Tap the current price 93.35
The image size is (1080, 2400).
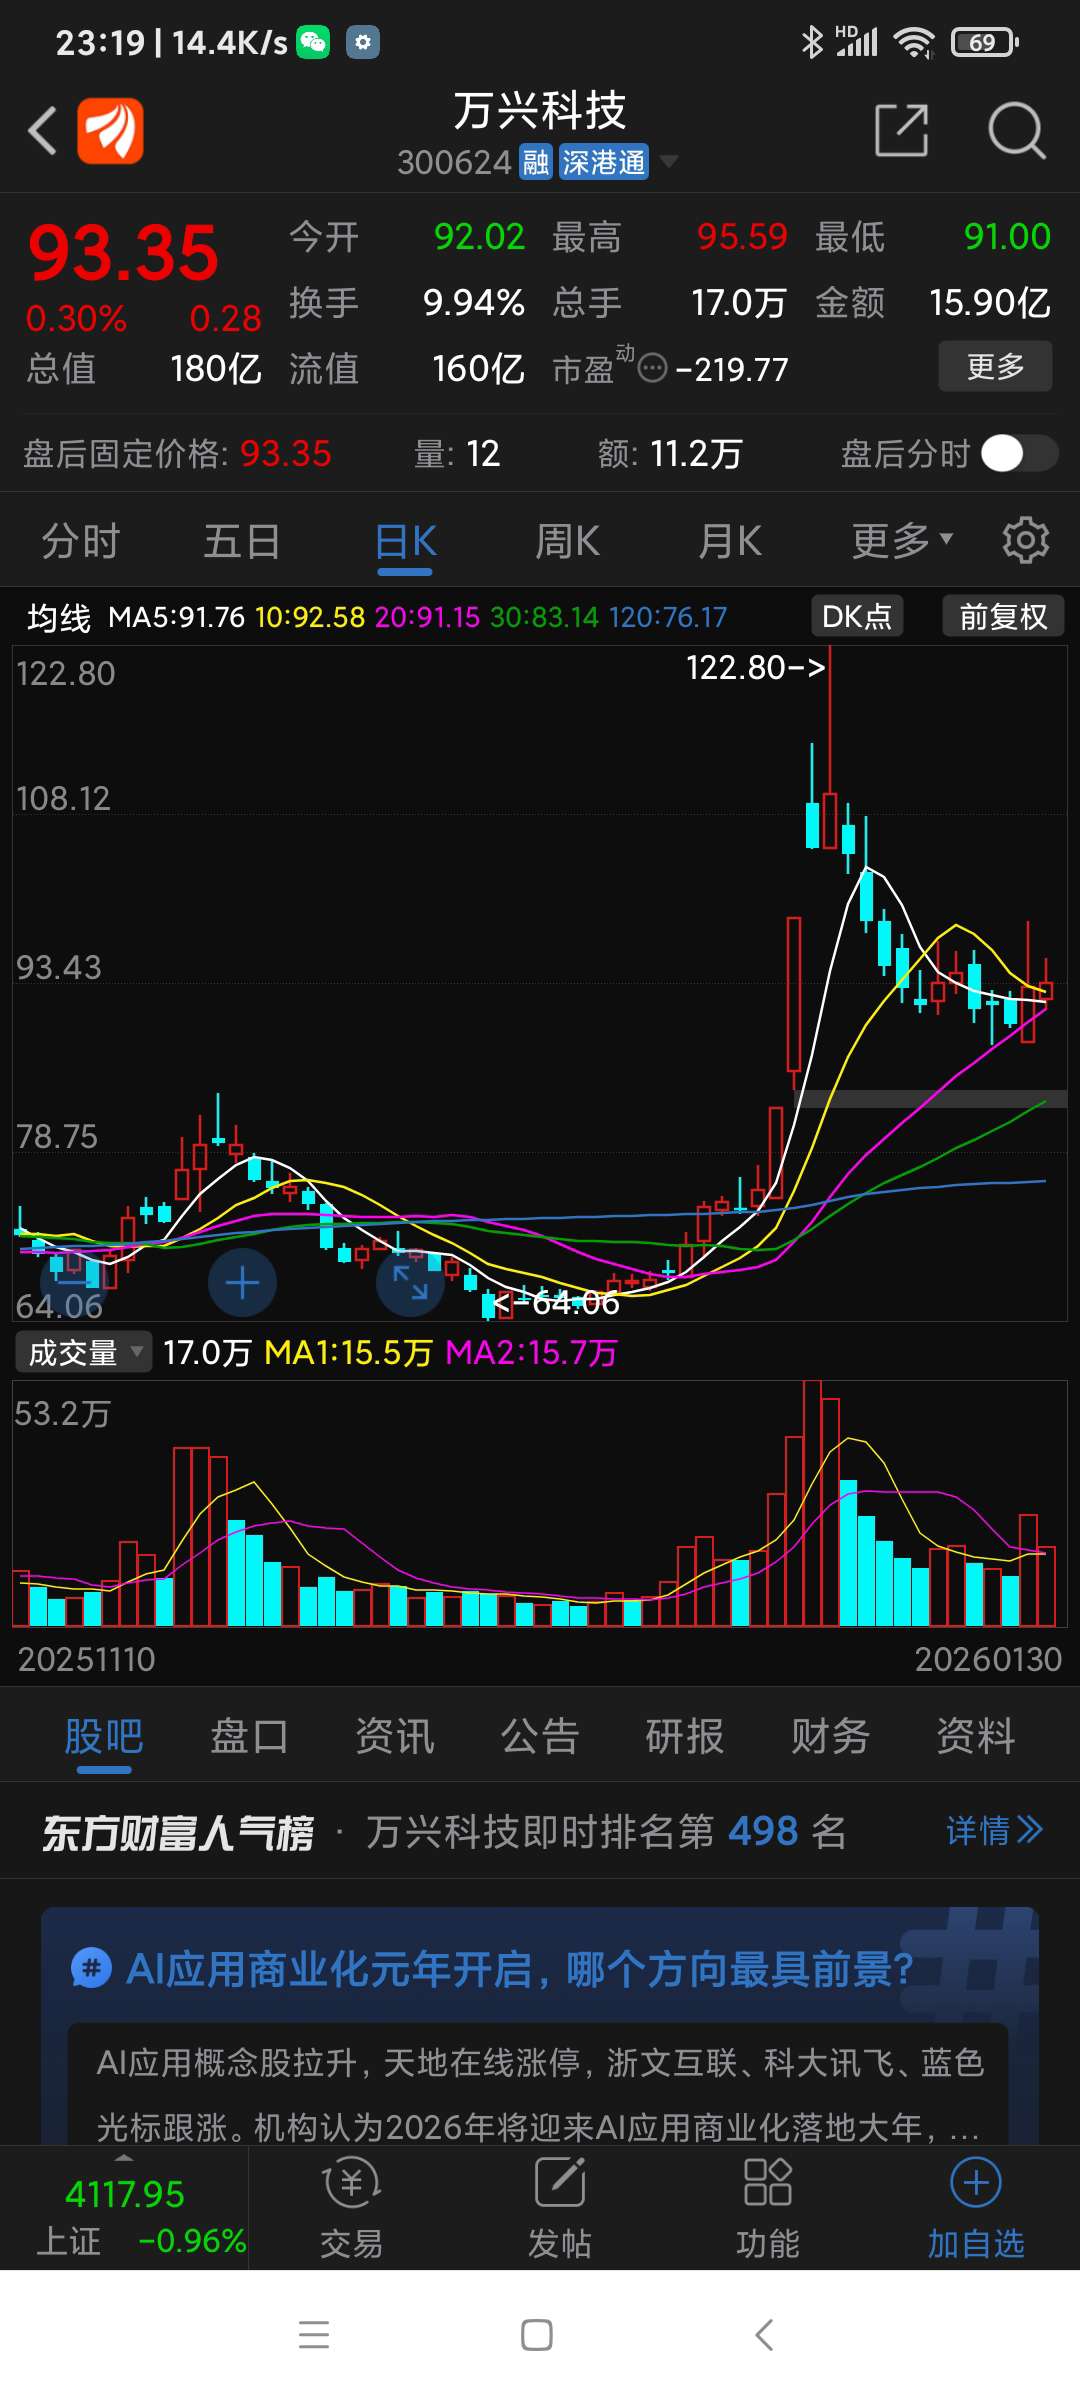click(x=123, y=253)
